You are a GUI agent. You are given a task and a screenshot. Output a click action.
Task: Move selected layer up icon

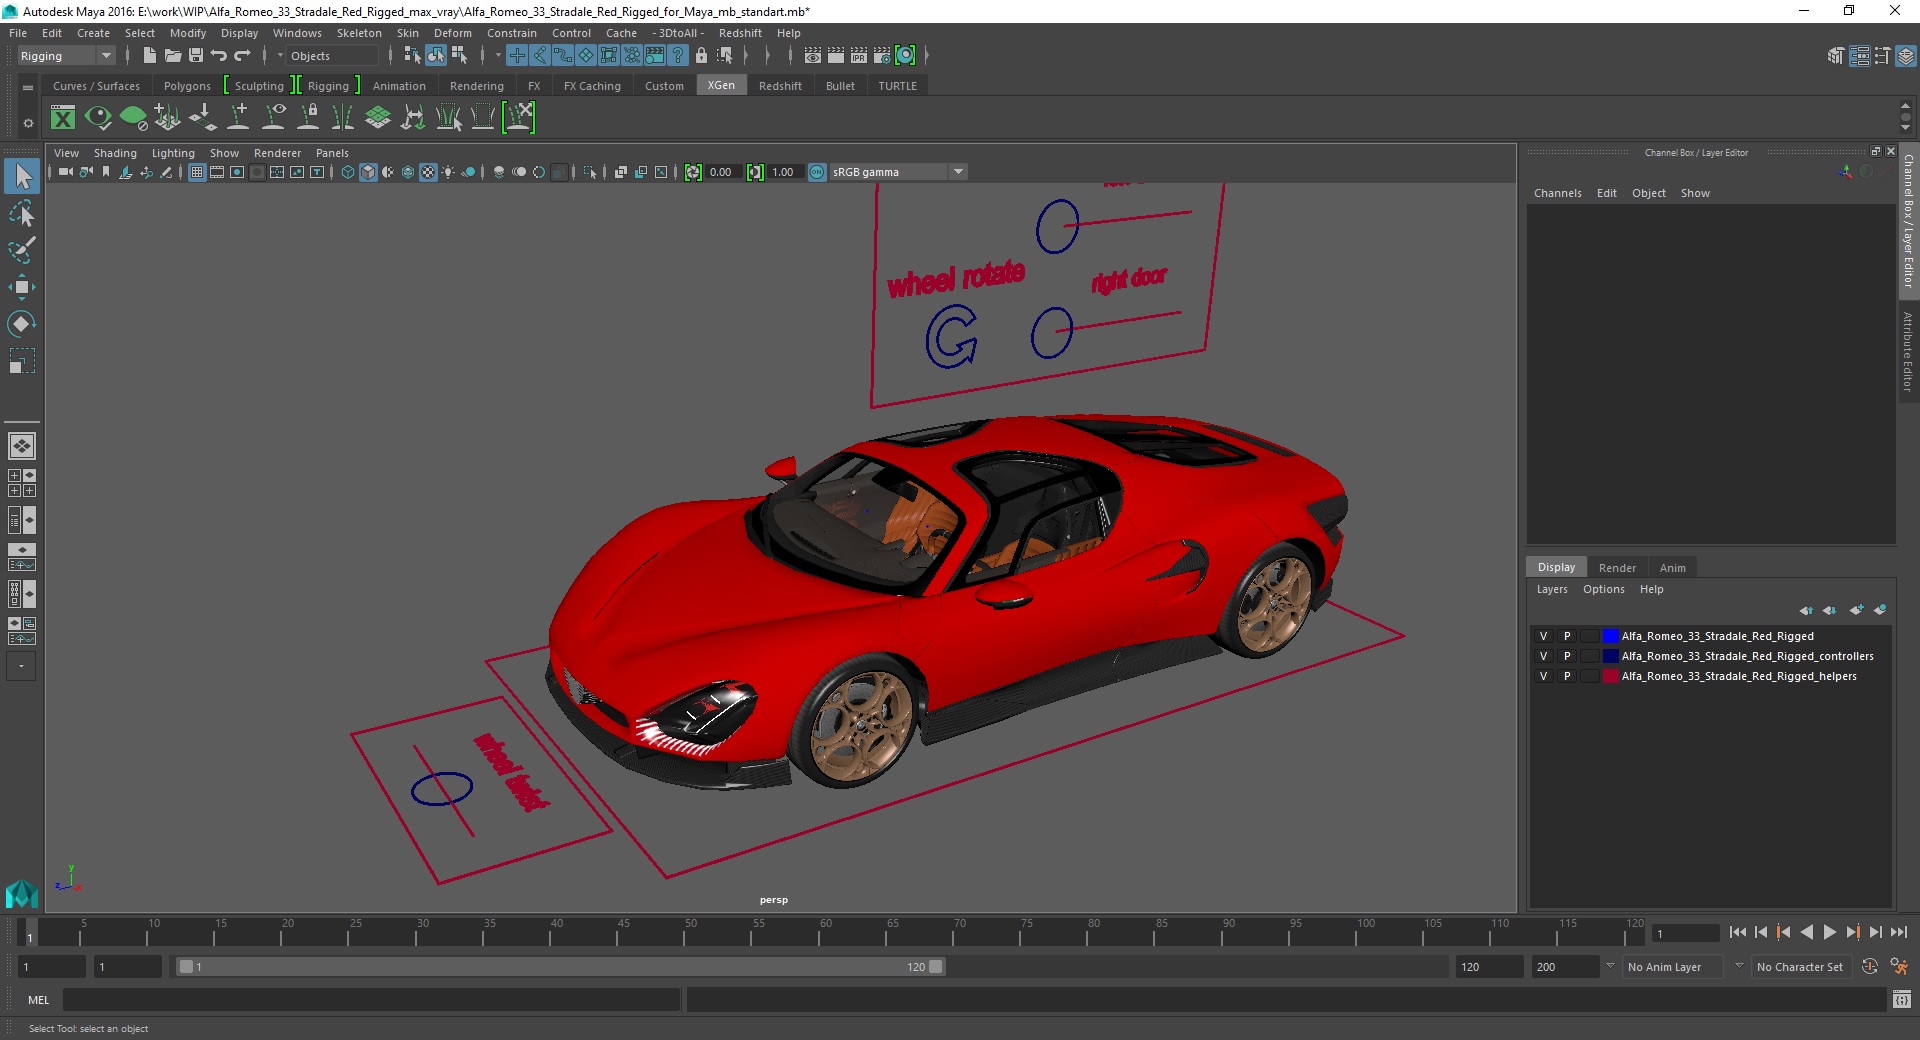[1806, 610]
